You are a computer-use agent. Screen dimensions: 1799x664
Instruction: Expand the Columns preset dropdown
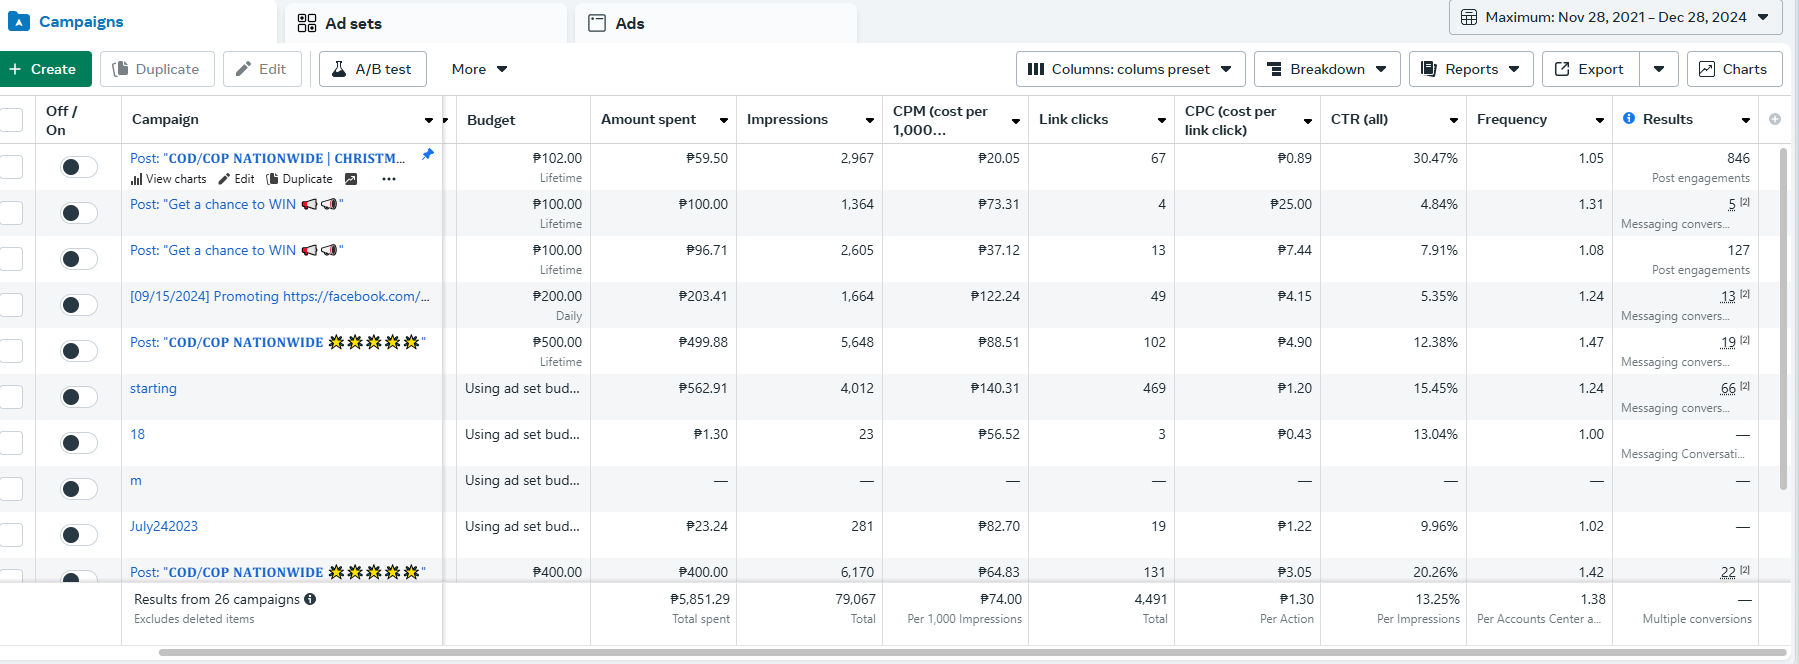[1130, 69]
